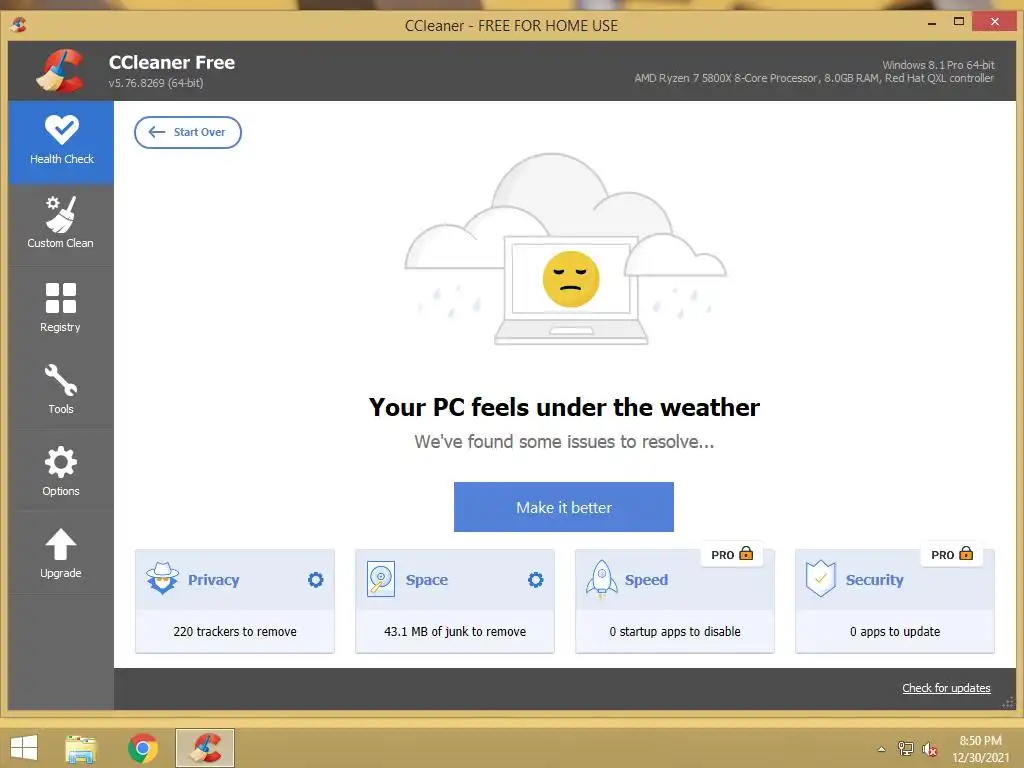Open the Windows Start button
The image size is (1024, 768).
click(24, 748)
